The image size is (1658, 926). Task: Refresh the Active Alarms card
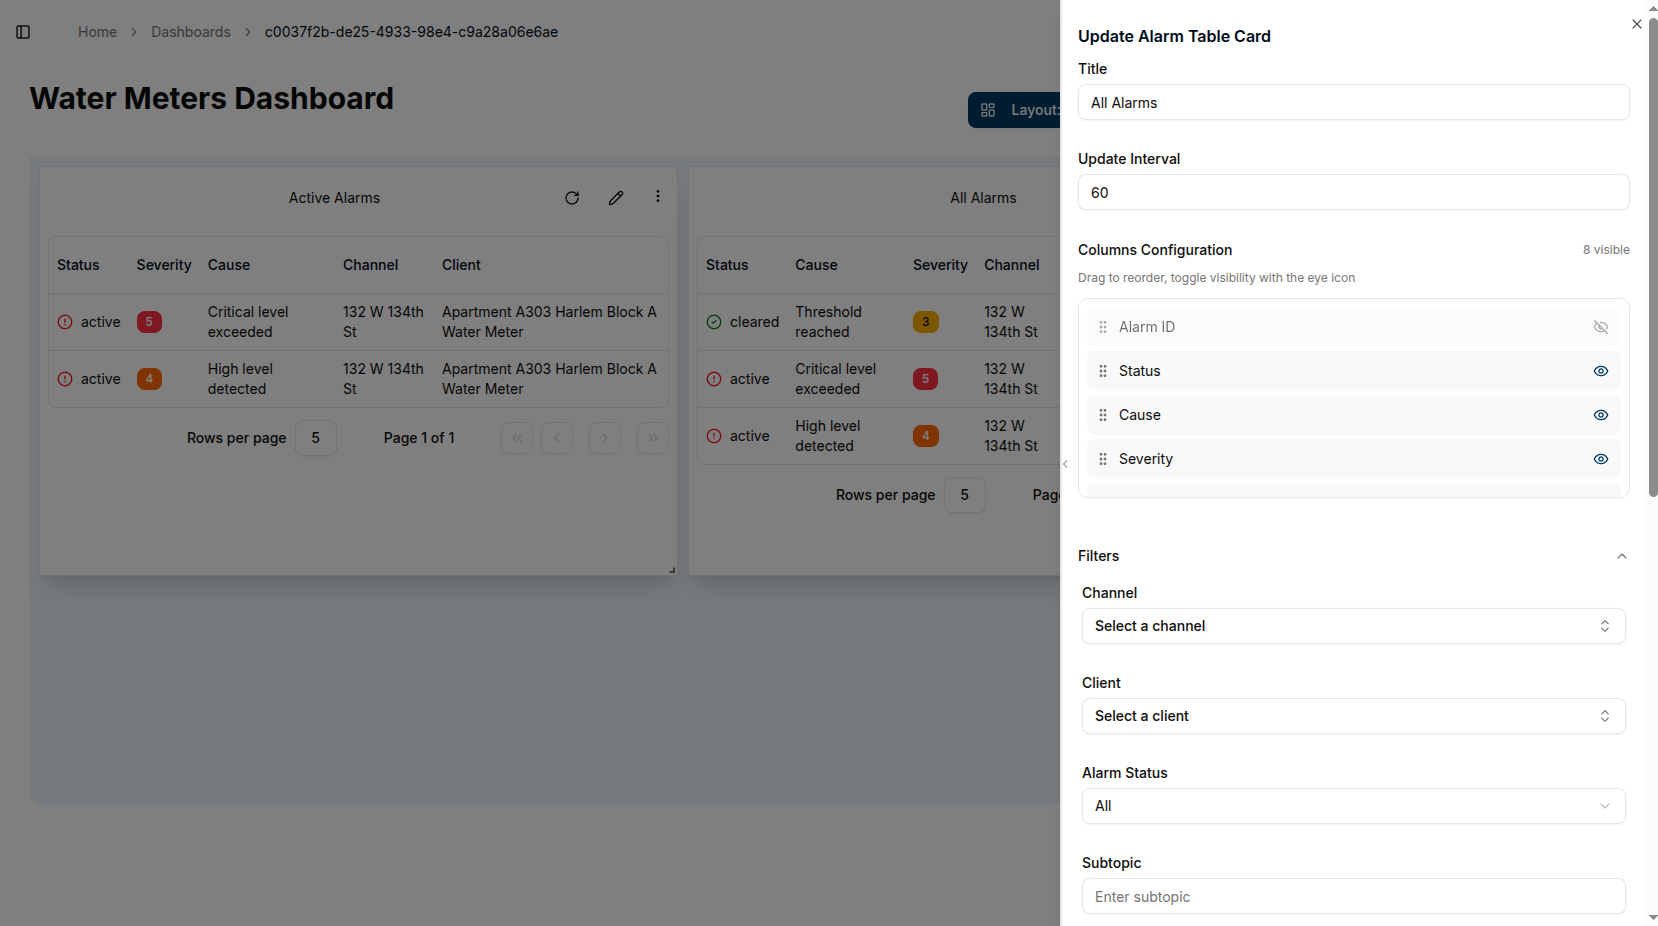coord(572,198)
